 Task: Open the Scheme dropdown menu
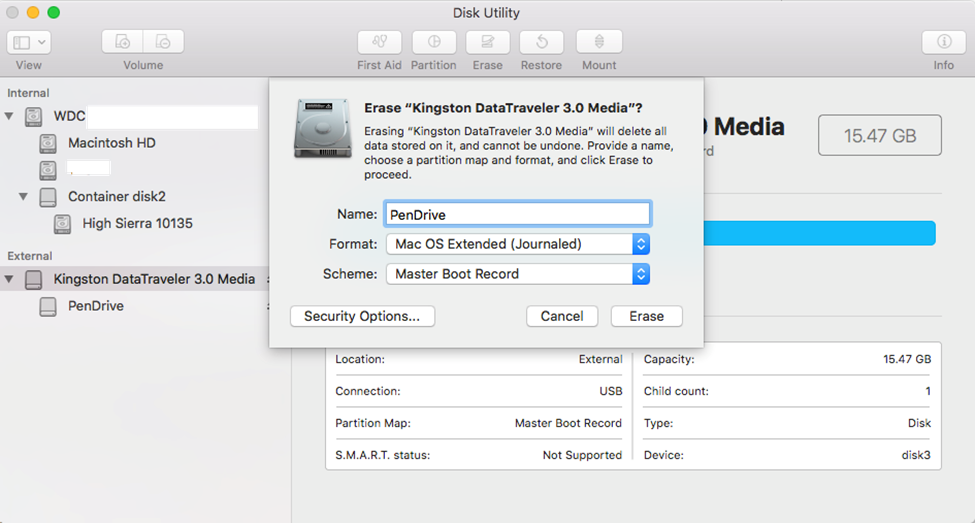point(518,274)
